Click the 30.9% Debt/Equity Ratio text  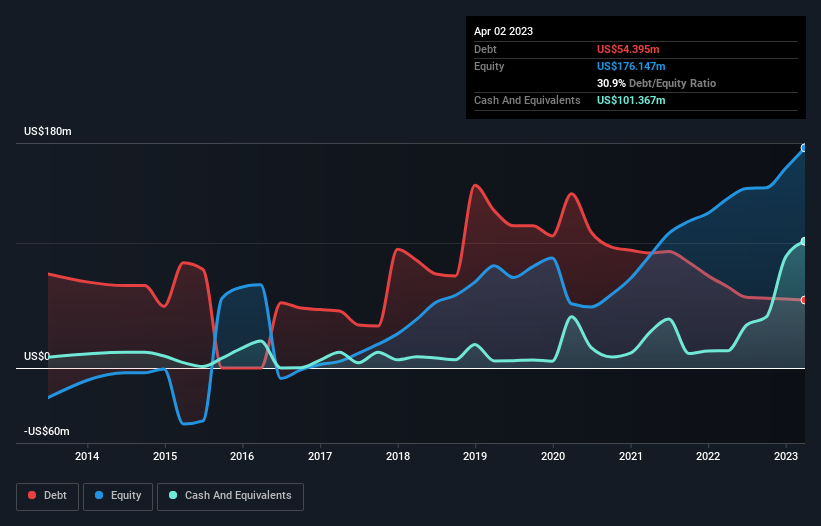point(656,83)
